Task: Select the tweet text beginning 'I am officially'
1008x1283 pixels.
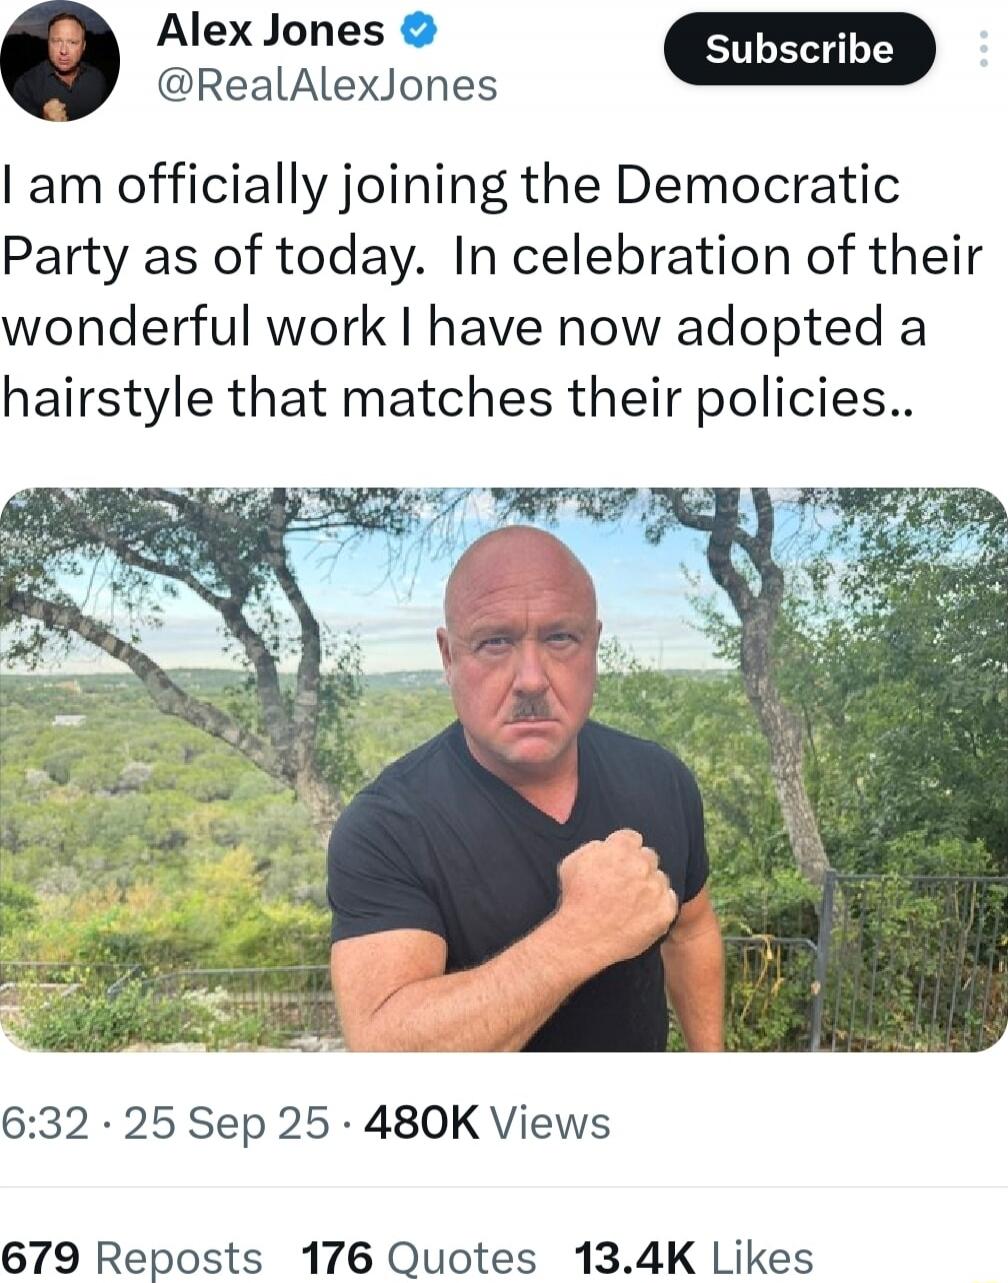Action: pyautogui.click(x=492, y=292)
